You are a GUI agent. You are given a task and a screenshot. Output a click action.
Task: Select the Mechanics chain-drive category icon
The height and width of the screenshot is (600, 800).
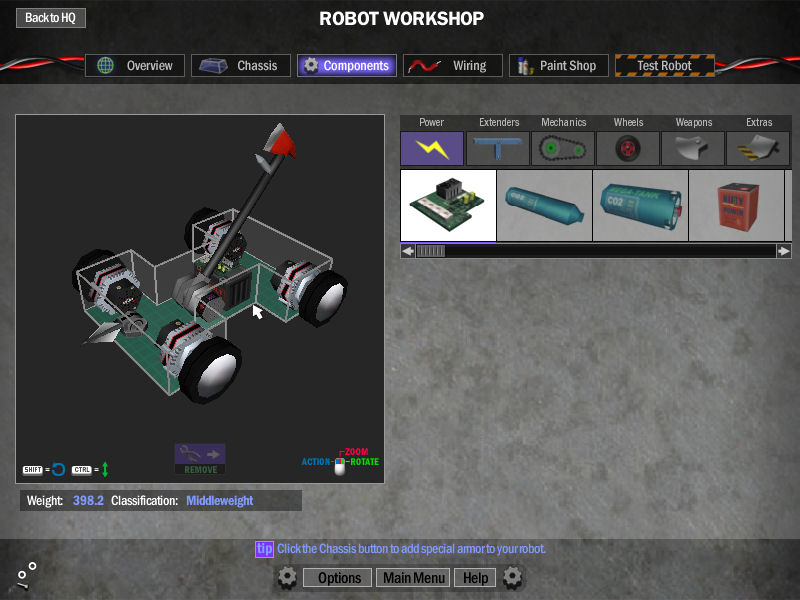(x=563, y=148)
